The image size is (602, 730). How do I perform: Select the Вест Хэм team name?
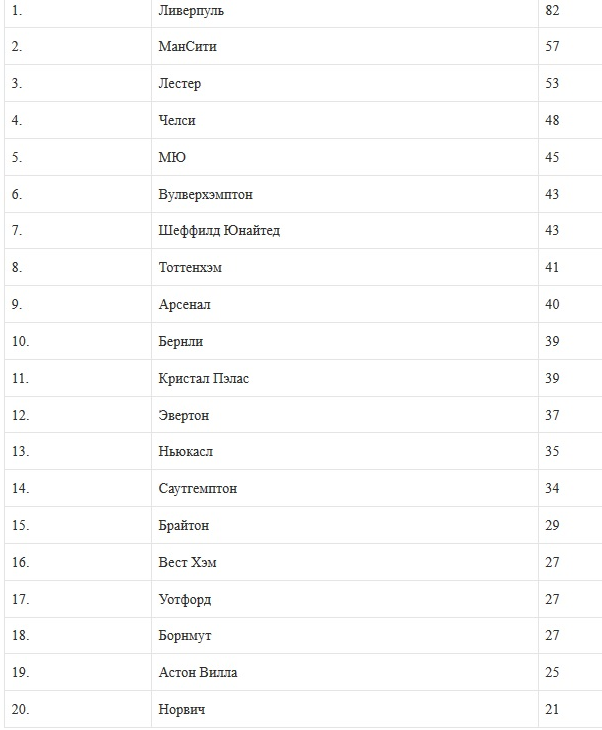[187, 563]
